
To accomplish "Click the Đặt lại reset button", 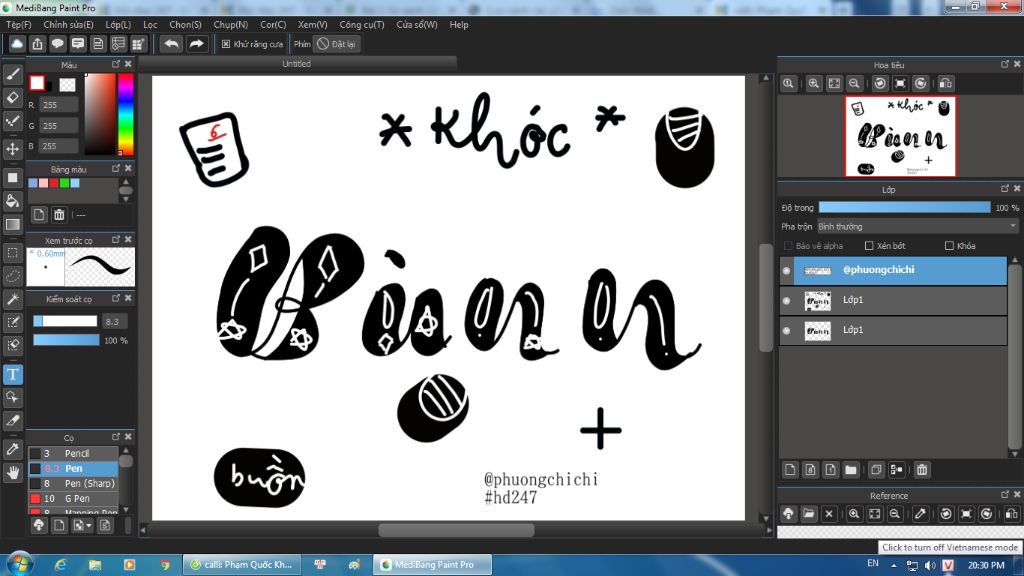I will (337, 44).
